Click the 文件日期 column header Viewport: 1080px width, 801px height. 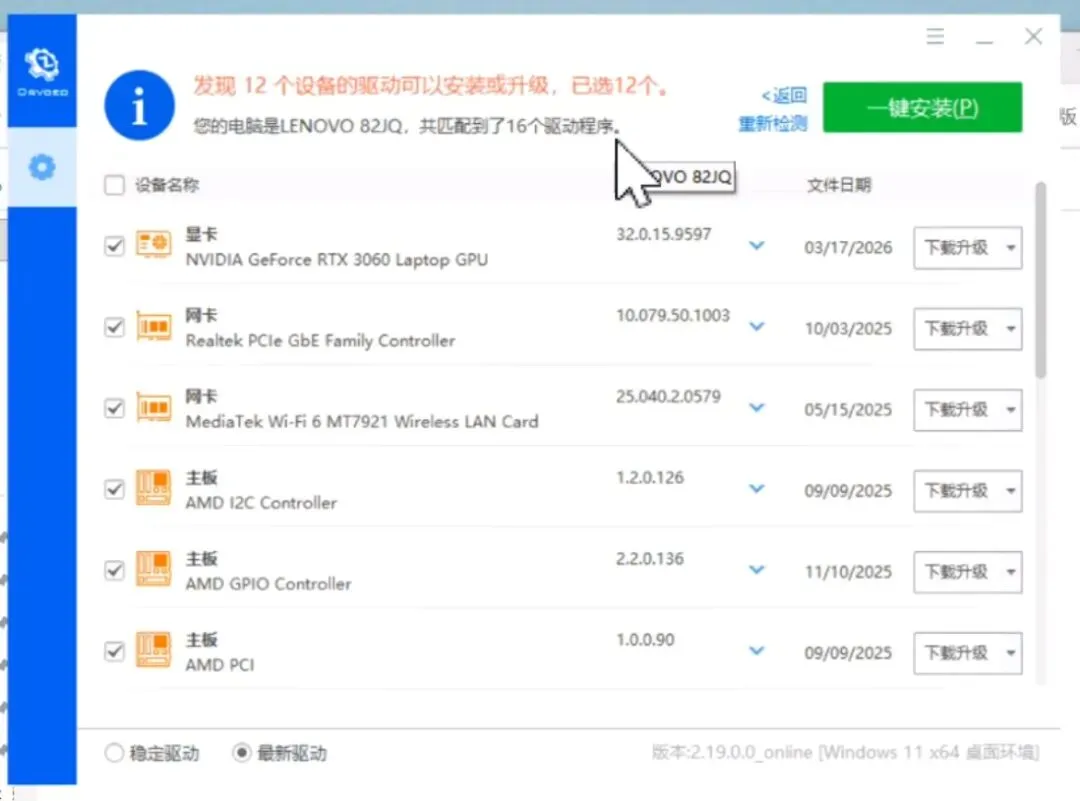pos(839,185)
